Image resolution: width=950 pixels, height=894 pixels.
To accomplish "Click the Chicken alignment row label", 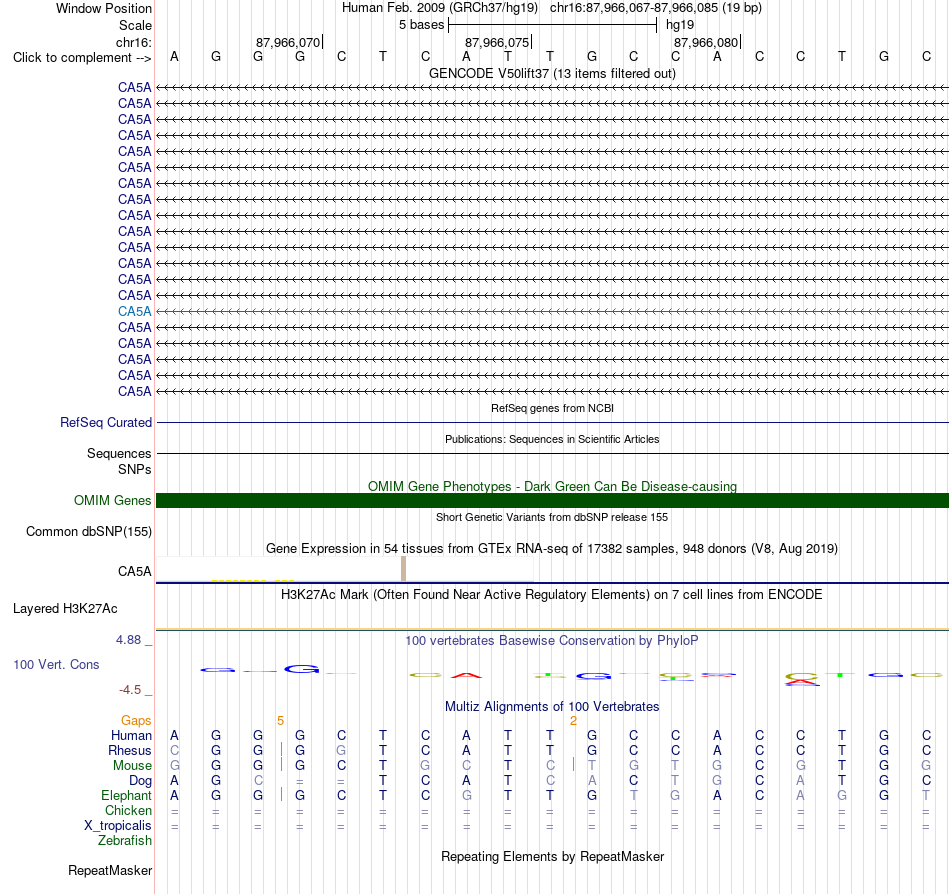I will point(128,810).
